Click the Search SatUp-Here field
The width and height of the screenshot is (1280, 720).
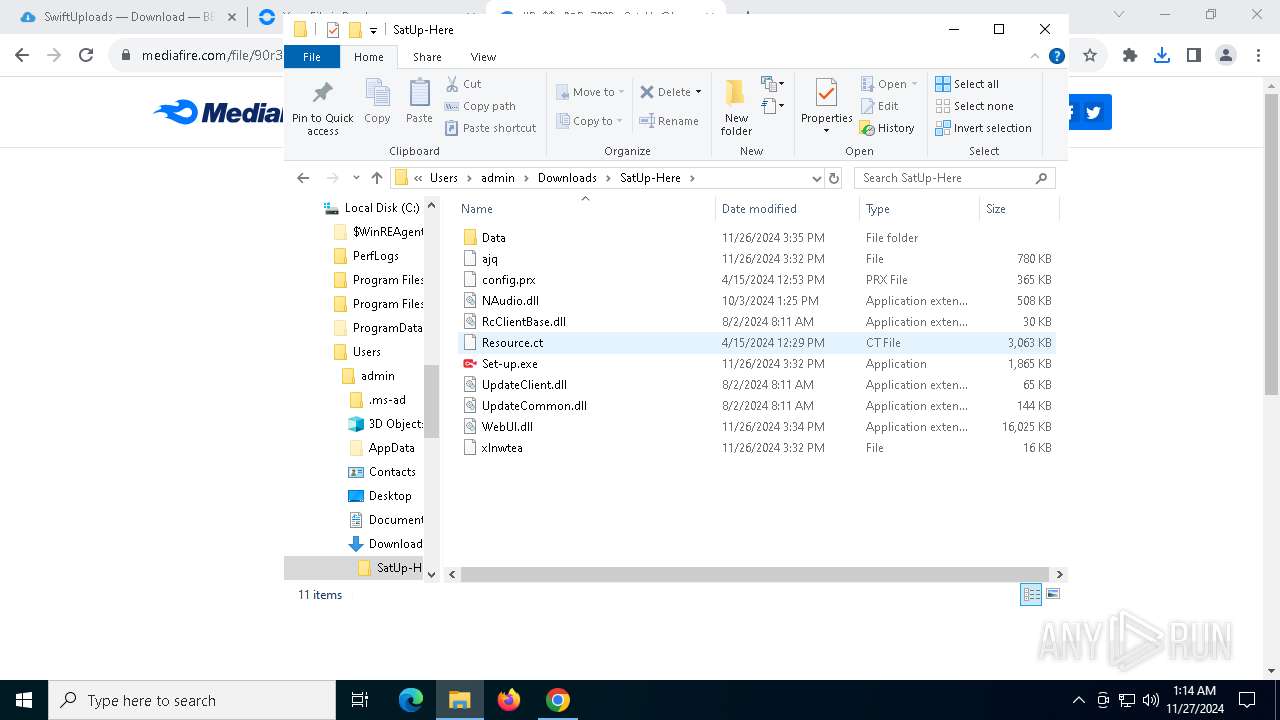(x=955, y=178)
